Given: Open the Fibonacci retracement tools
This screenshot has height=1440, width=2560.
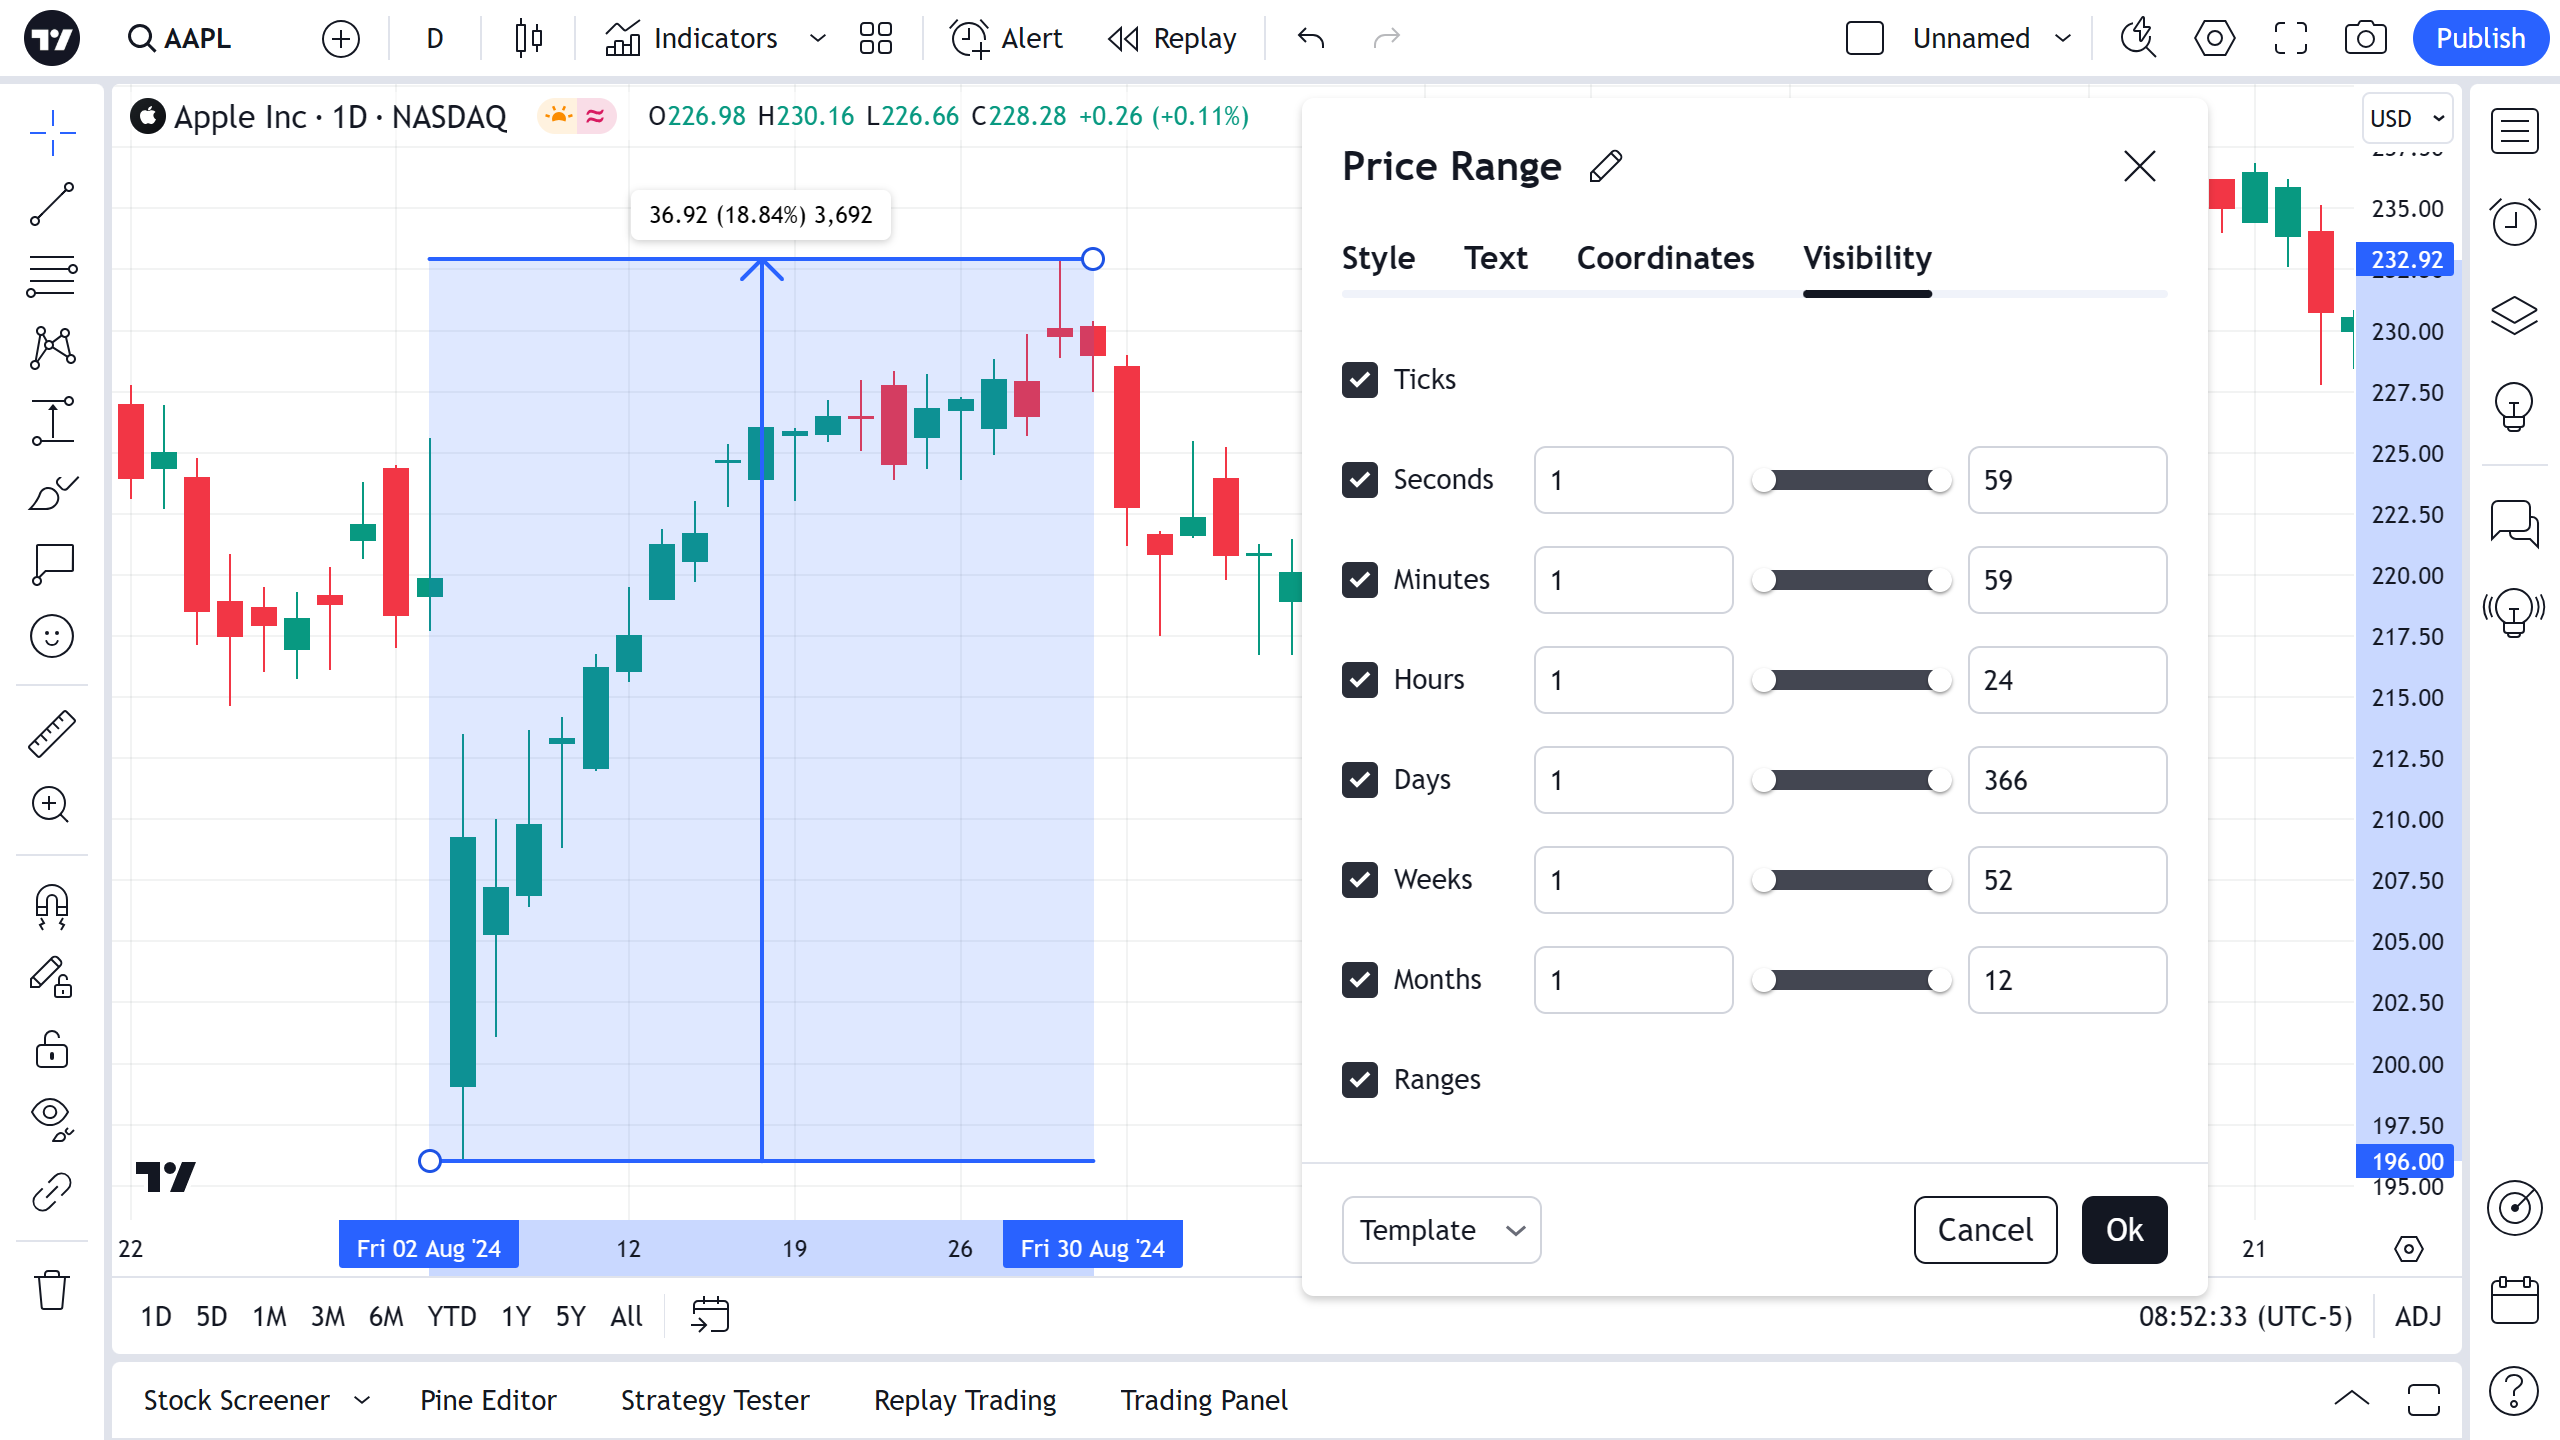Looking at the screenshot, I should [52, 275].
